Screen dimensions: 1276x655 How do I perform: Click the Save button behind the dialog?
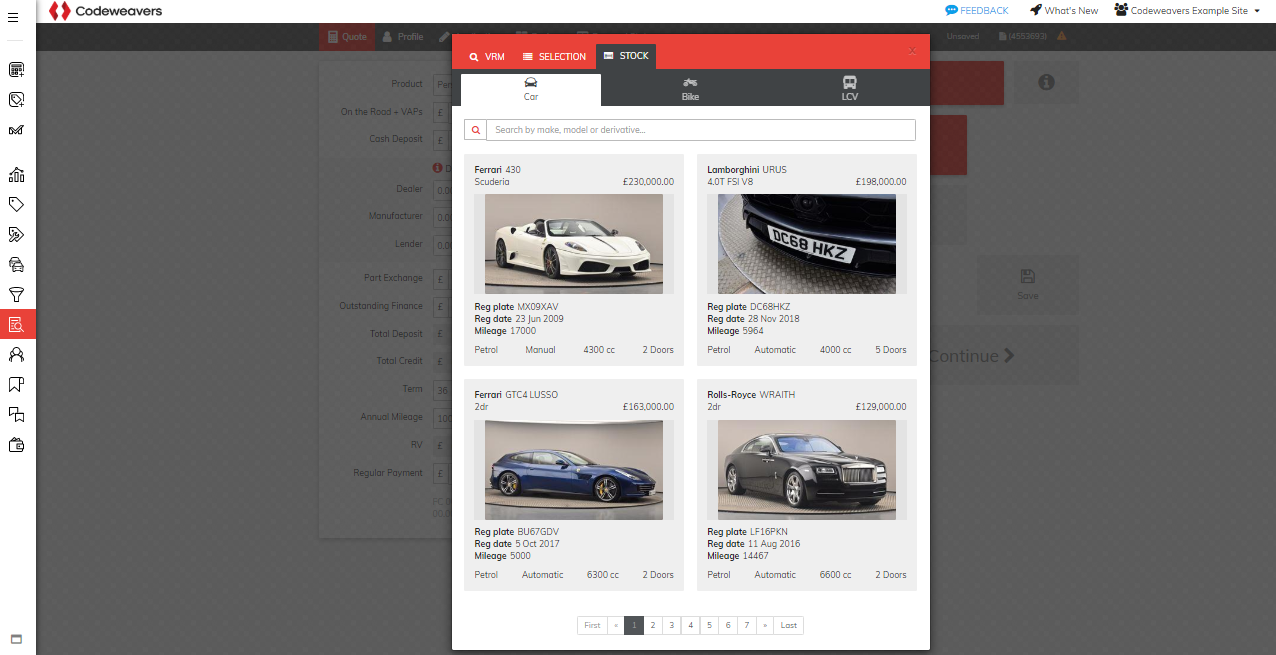tap(1028, 284)
